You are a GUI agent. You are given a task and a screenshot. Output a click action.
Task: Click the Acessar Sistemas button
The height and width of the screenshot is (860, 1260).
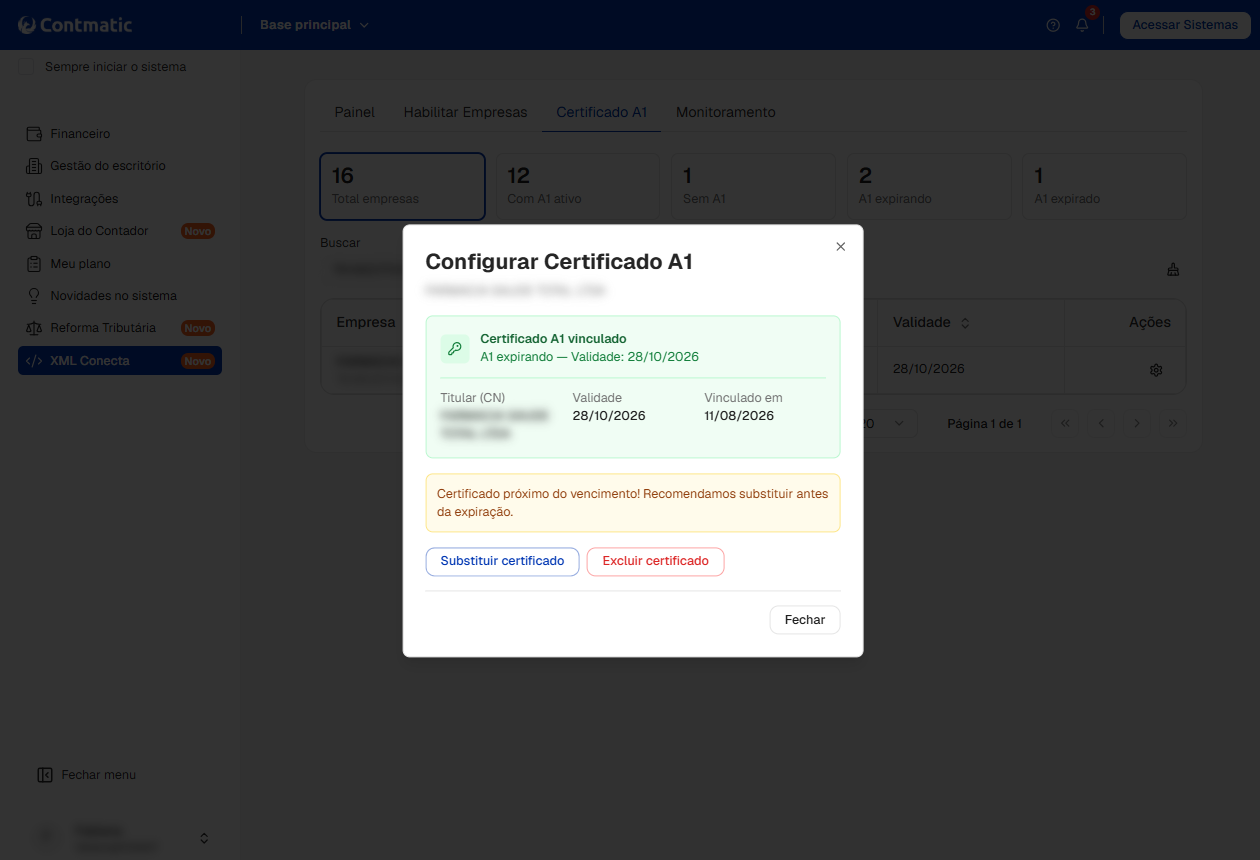[x=1185, y=25]
